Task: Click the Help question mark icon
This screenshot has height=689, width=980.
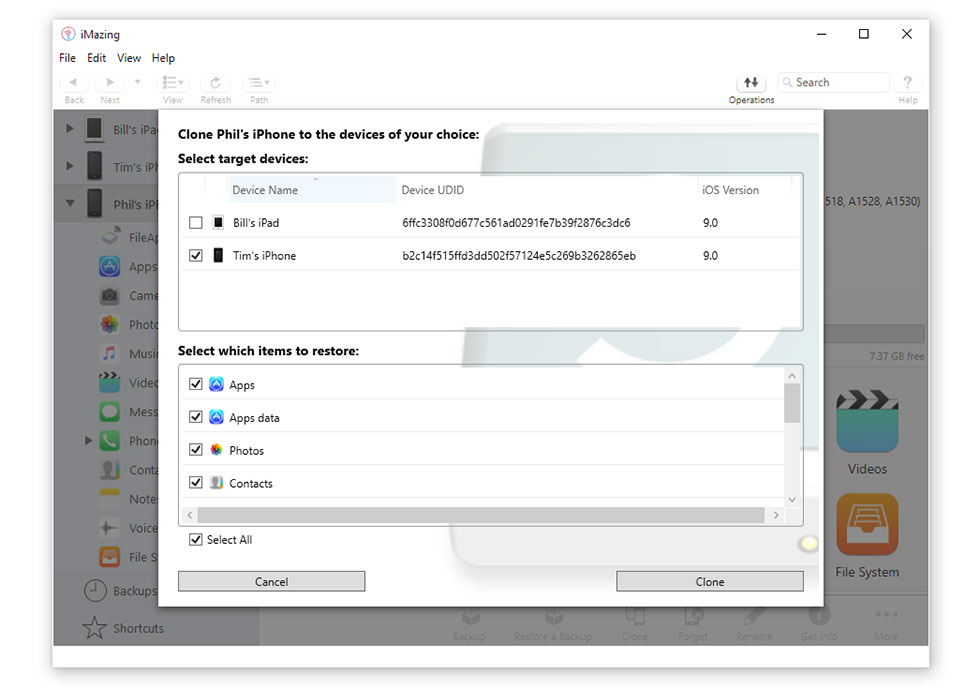Action: pos(907,83)
